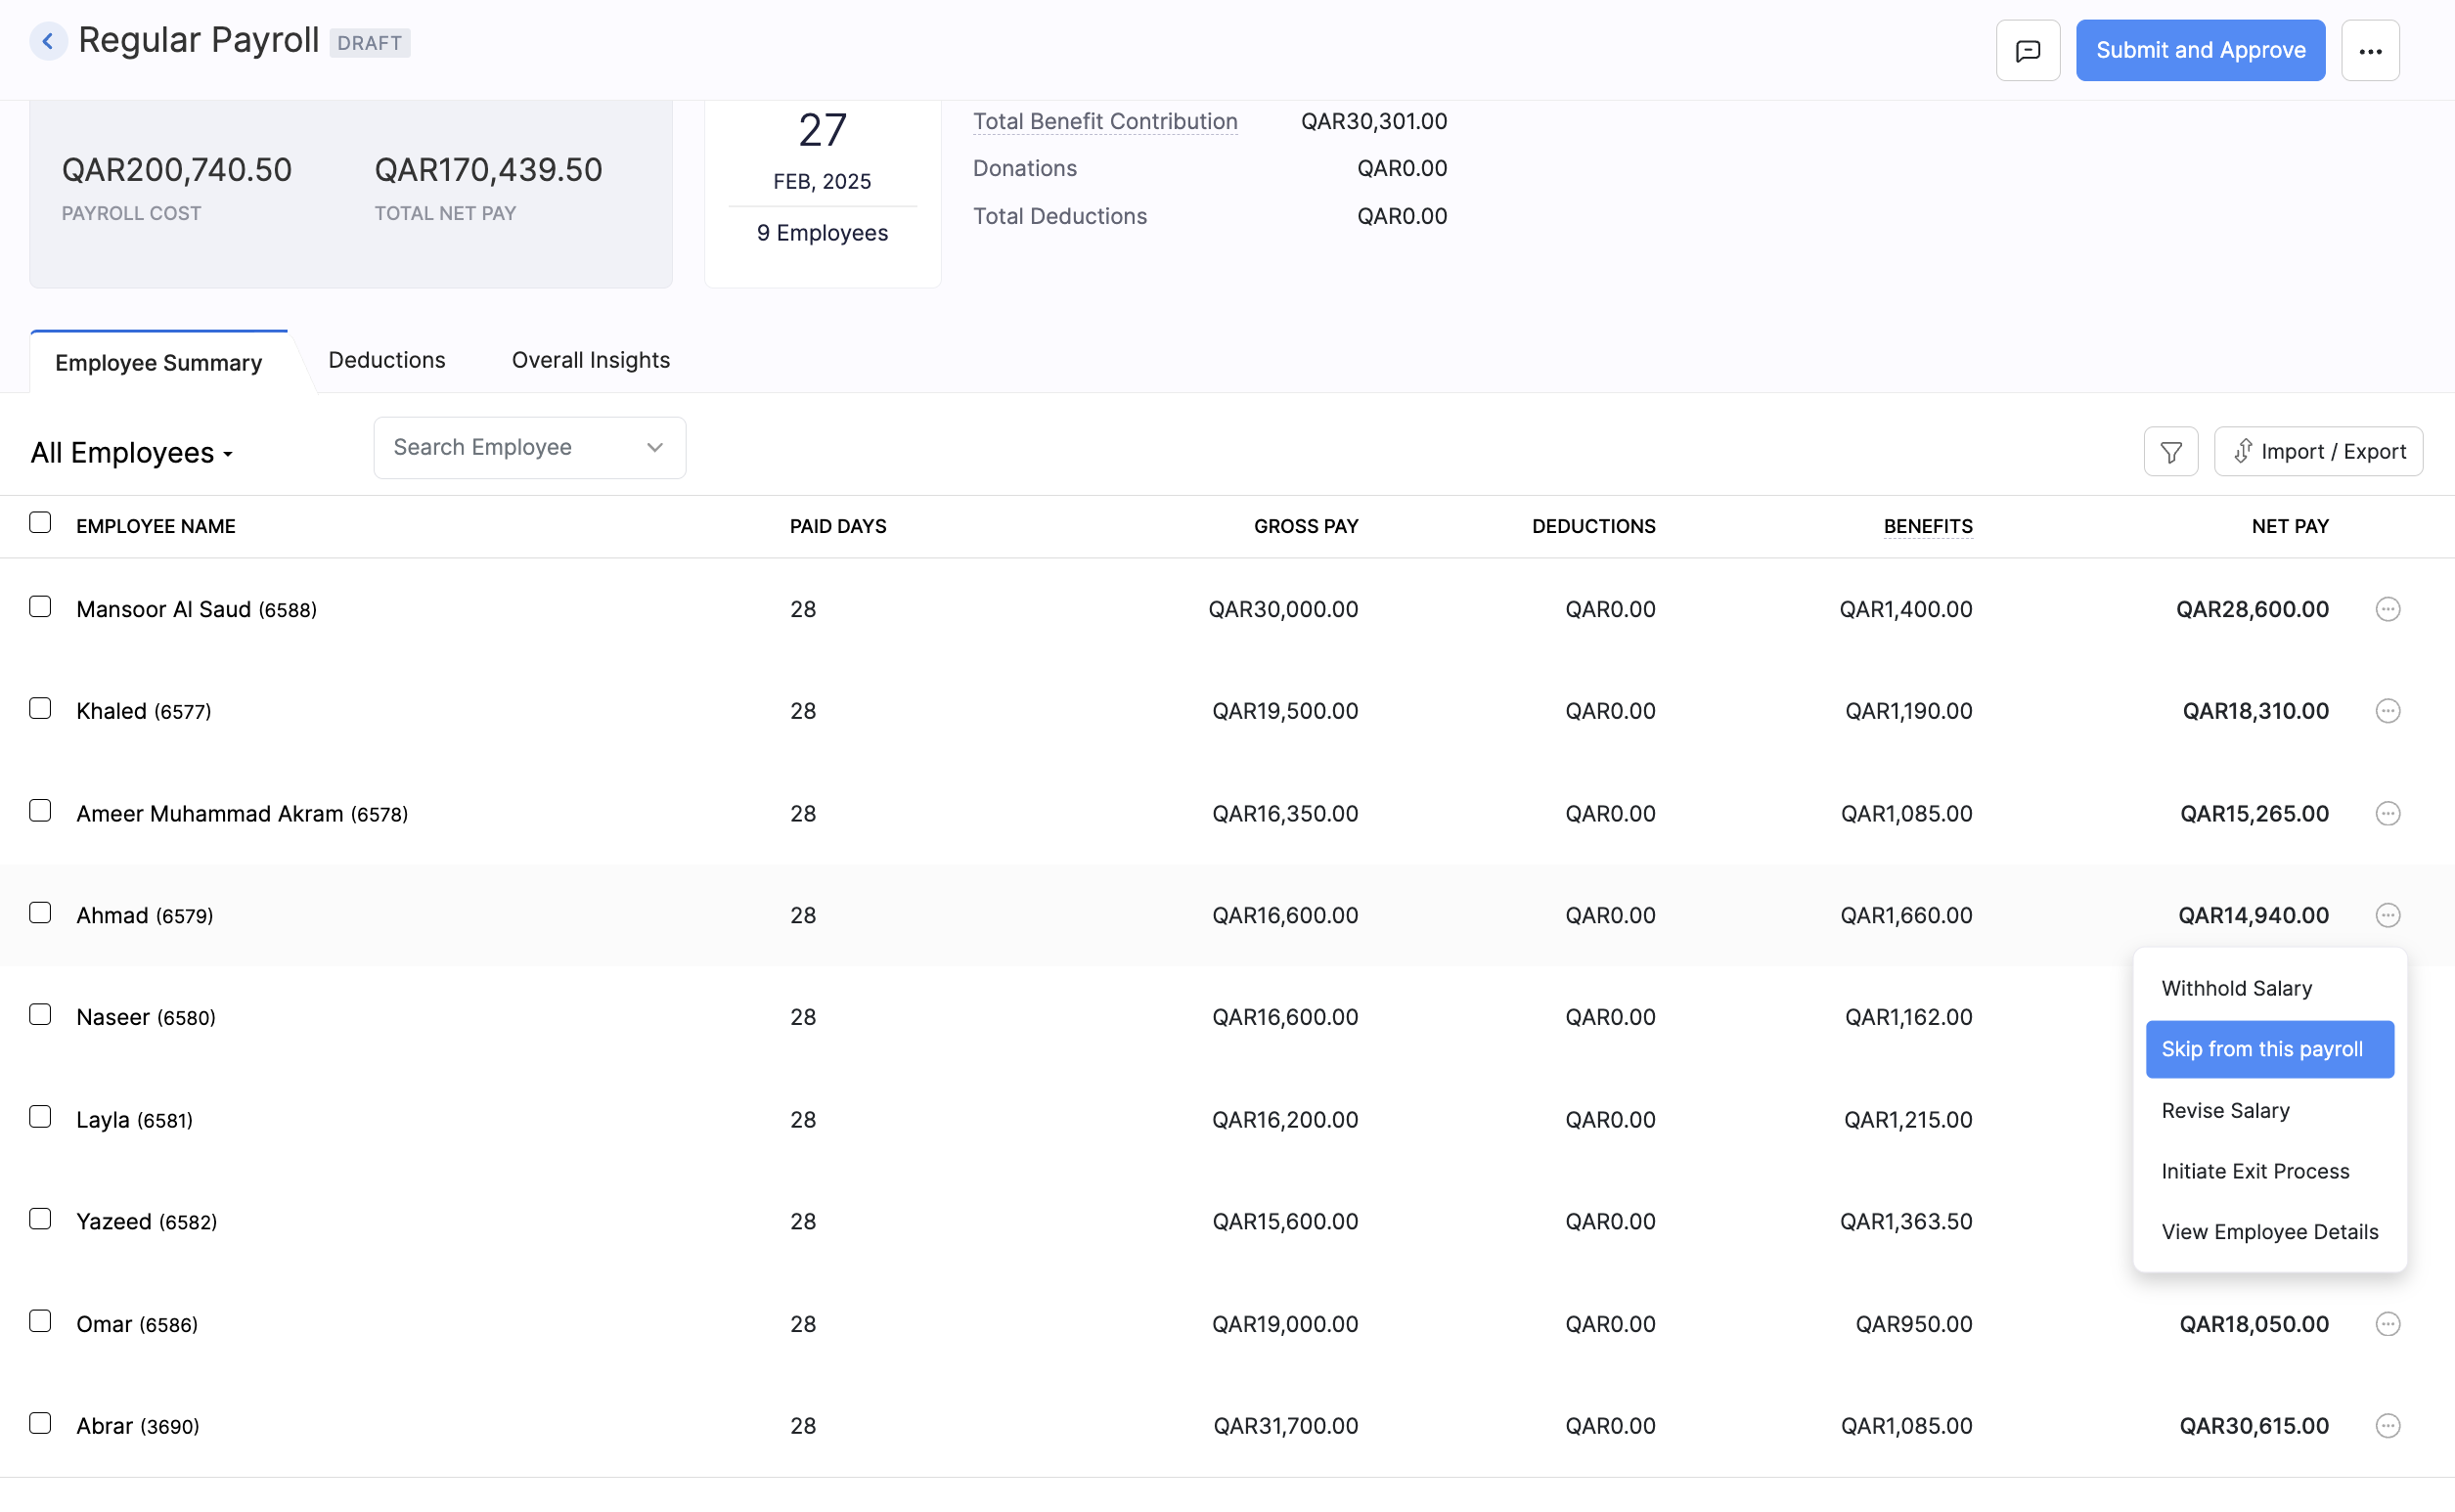Viewport: 2455px width, 1512px height.
Task: Open row actions for Mansoor Al Saud
Action: (x=2388, y=608)
